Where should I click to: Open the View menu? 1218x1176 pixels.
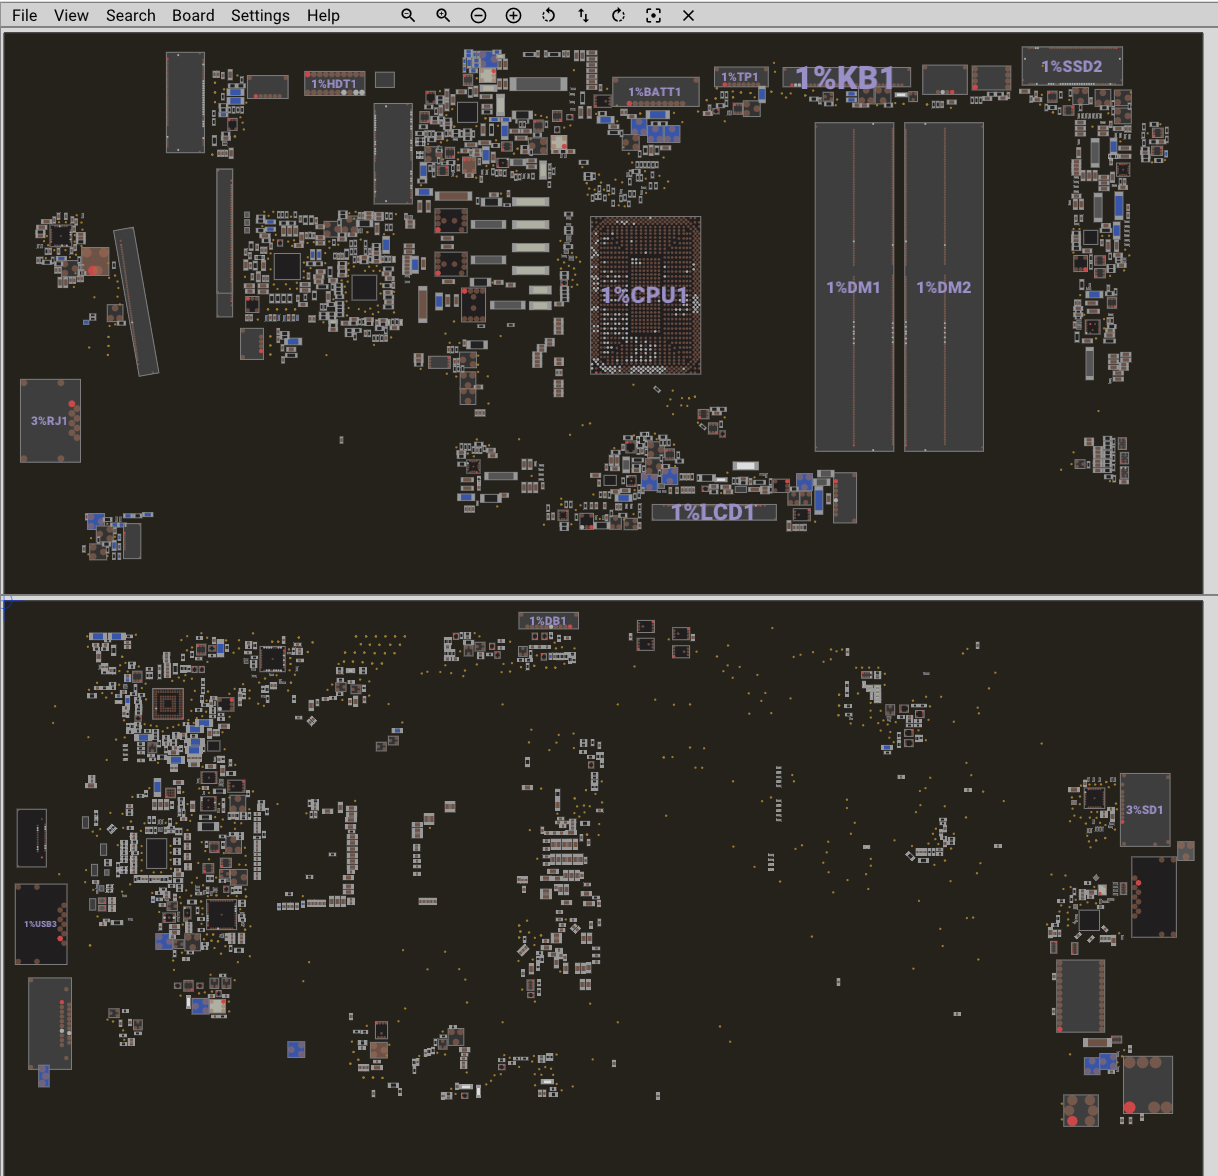71,16
